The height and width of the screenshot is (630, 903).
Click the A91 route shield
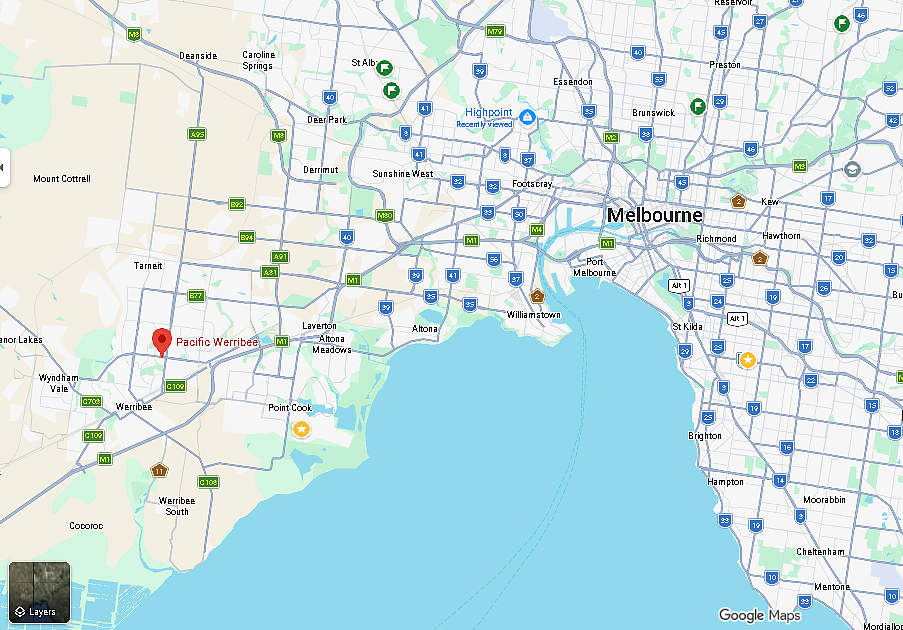(x=280, y=257)
